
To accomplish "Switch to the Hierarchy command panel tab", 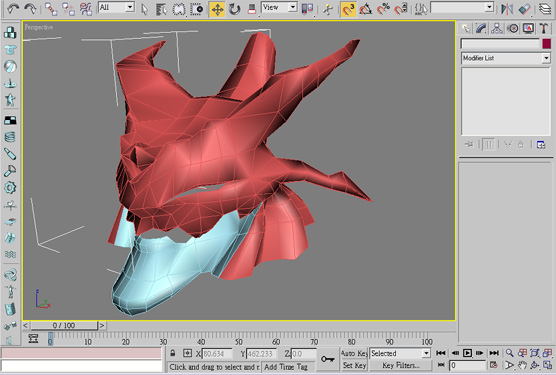I will tap(497, 28).
